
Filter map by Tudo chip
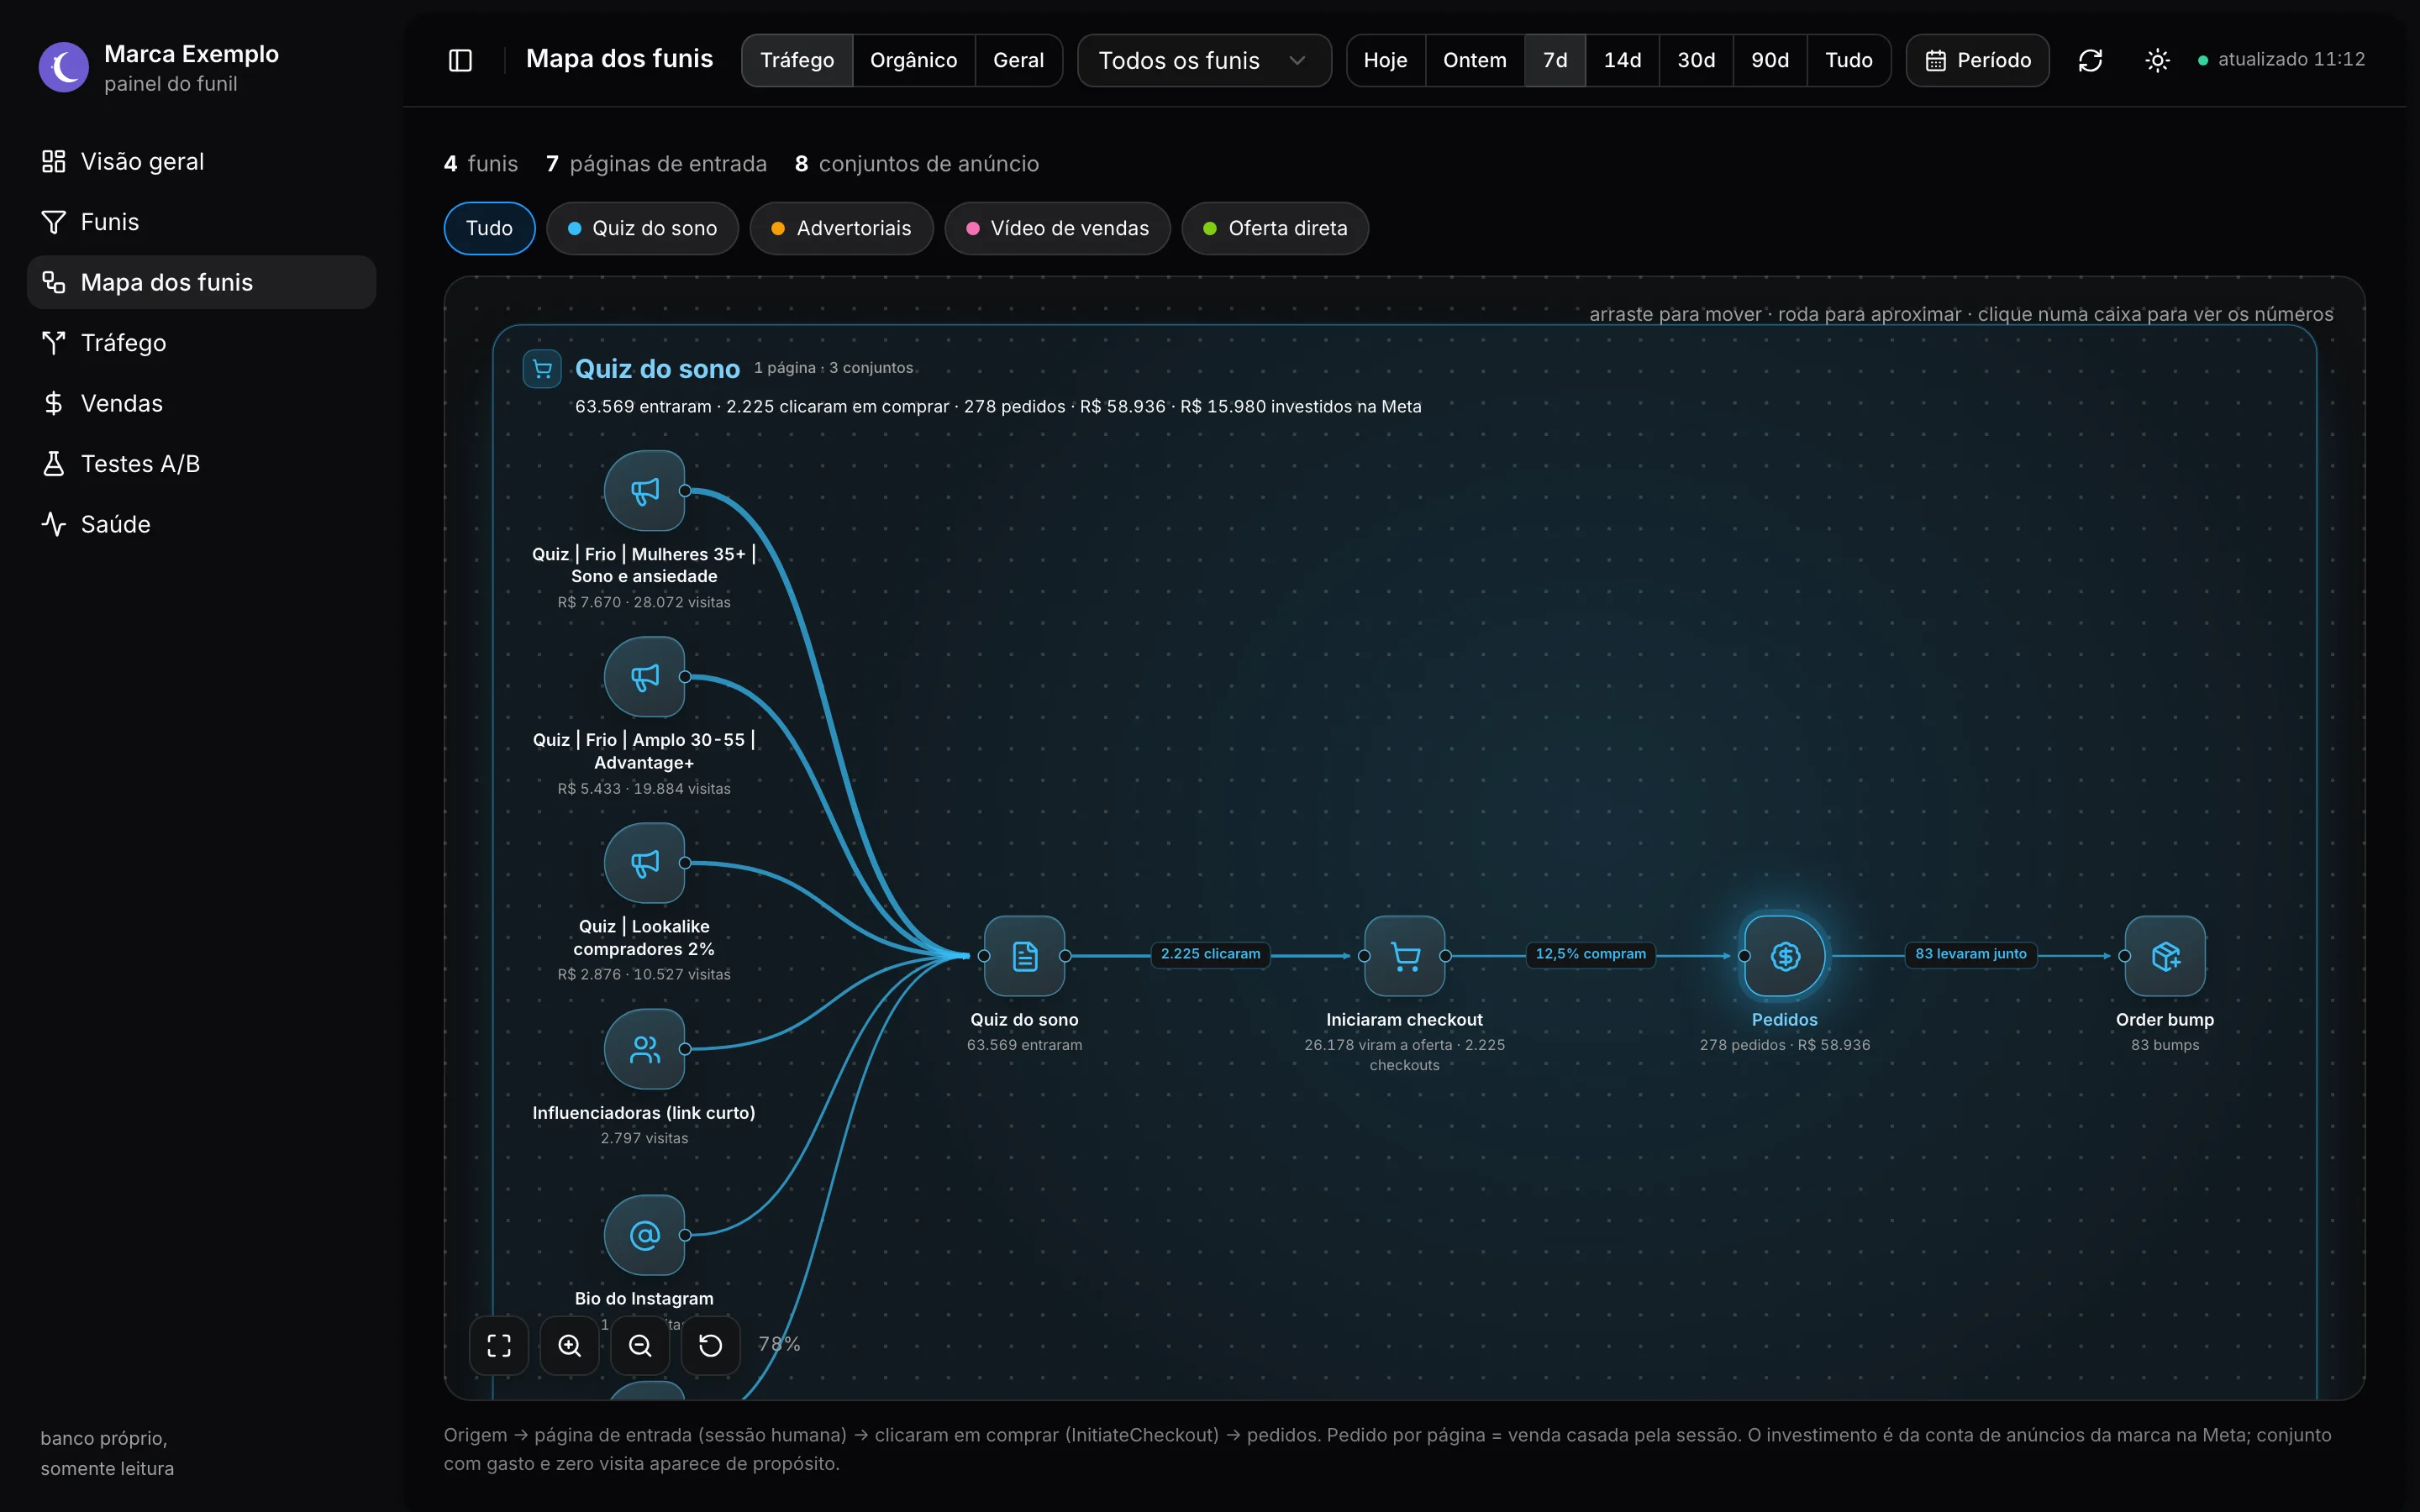click(x=489, y=228)
